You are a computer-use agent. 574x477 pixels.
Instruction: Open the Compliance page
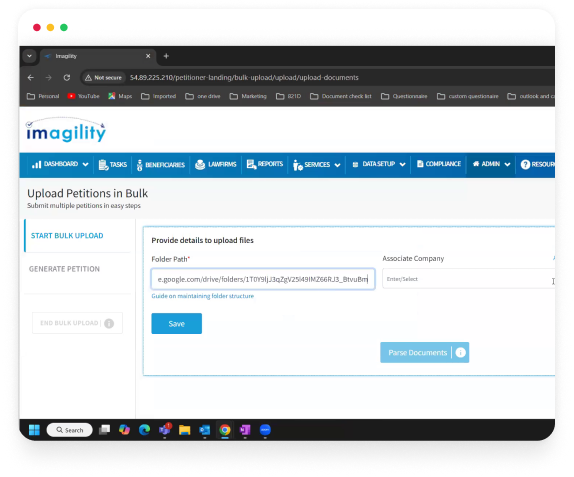click(439, 164)
